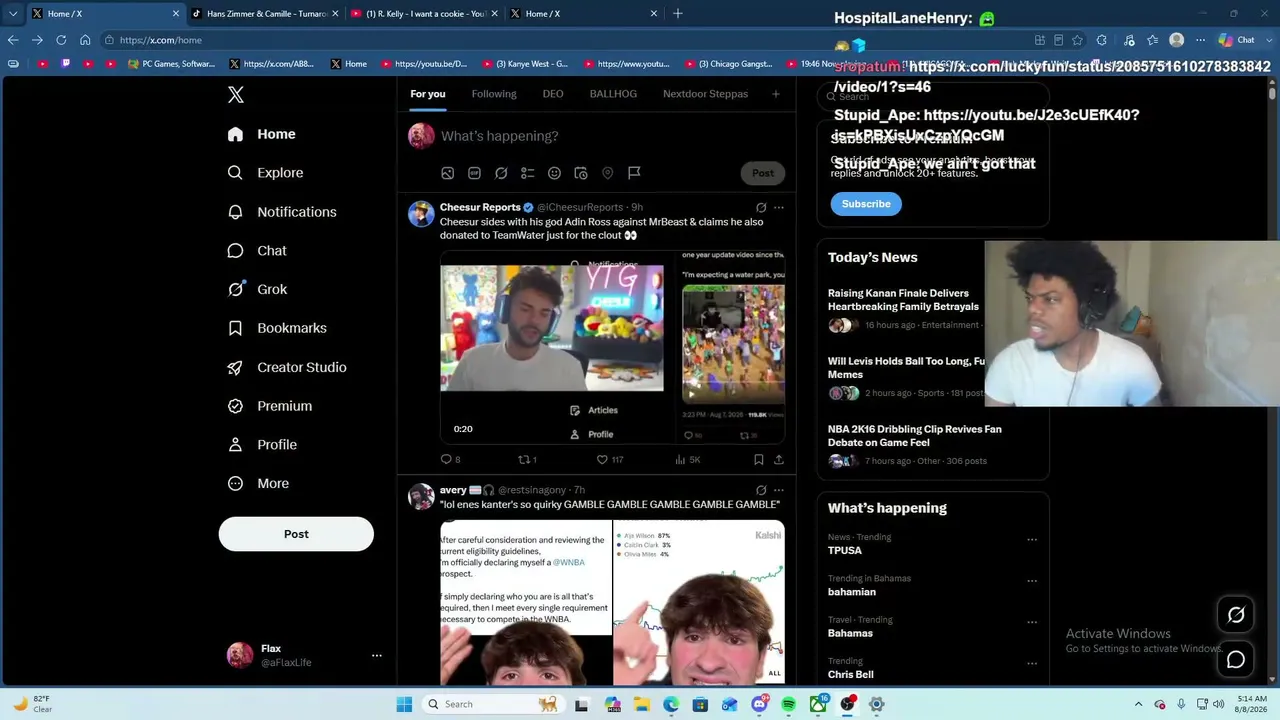The height and width of the screenshot is (720, 1280).
Task: Click the large Post button in sidebar
Action: pyautogui.click(x=296, y=534)
